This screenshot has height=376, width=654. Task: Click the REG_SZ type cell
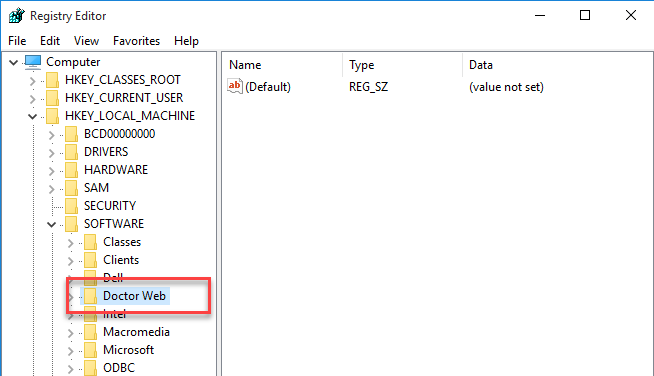tap(368, 87)
